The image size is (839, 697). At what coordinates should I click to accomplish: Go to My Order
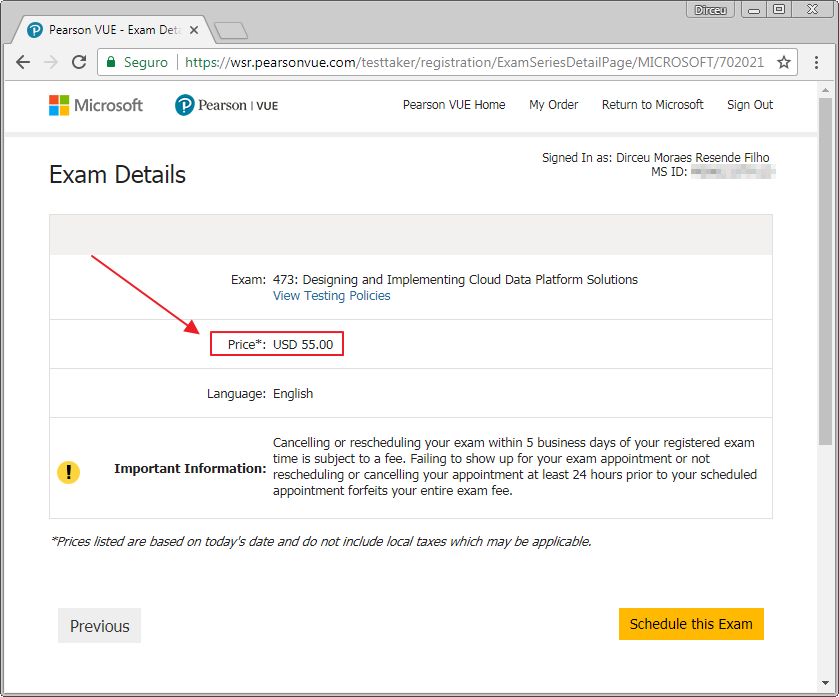(x=554, y=105)
